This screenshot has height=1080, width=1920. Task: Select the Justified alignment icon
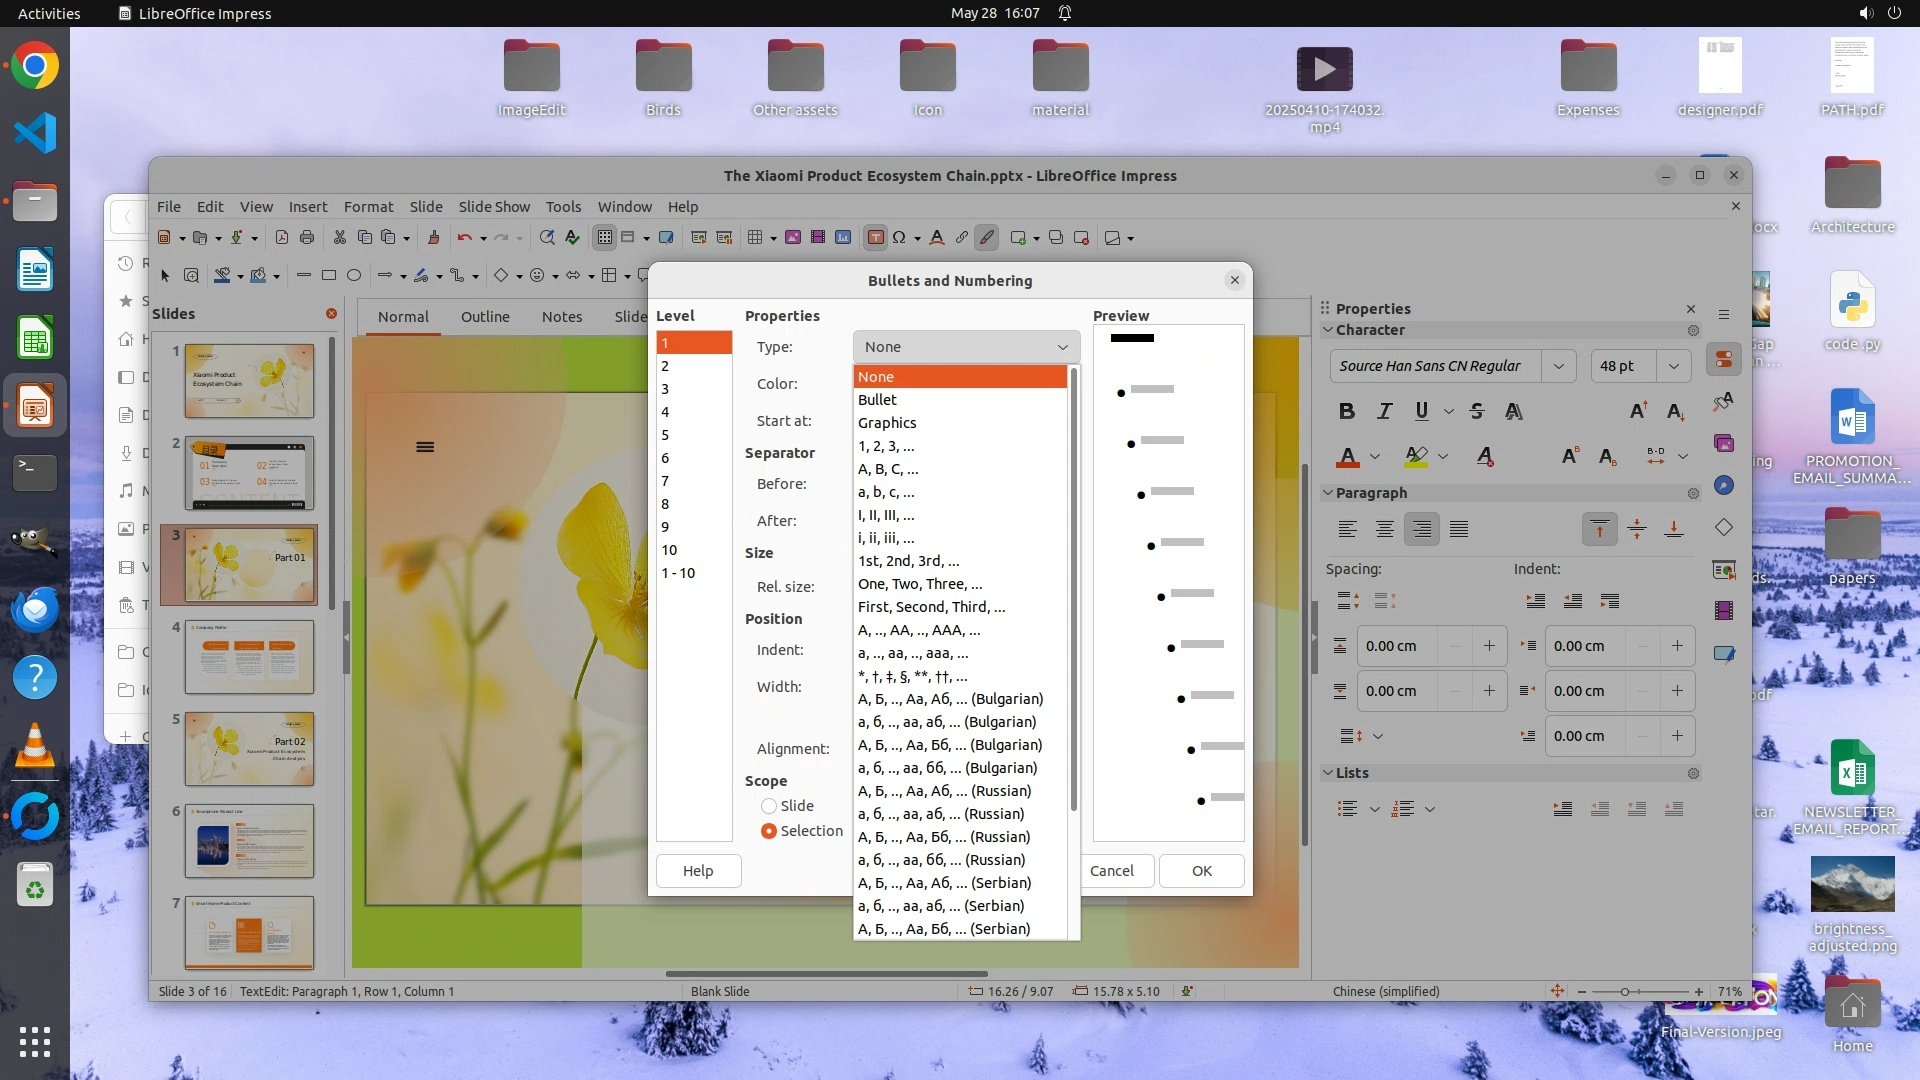(1459, 529)
